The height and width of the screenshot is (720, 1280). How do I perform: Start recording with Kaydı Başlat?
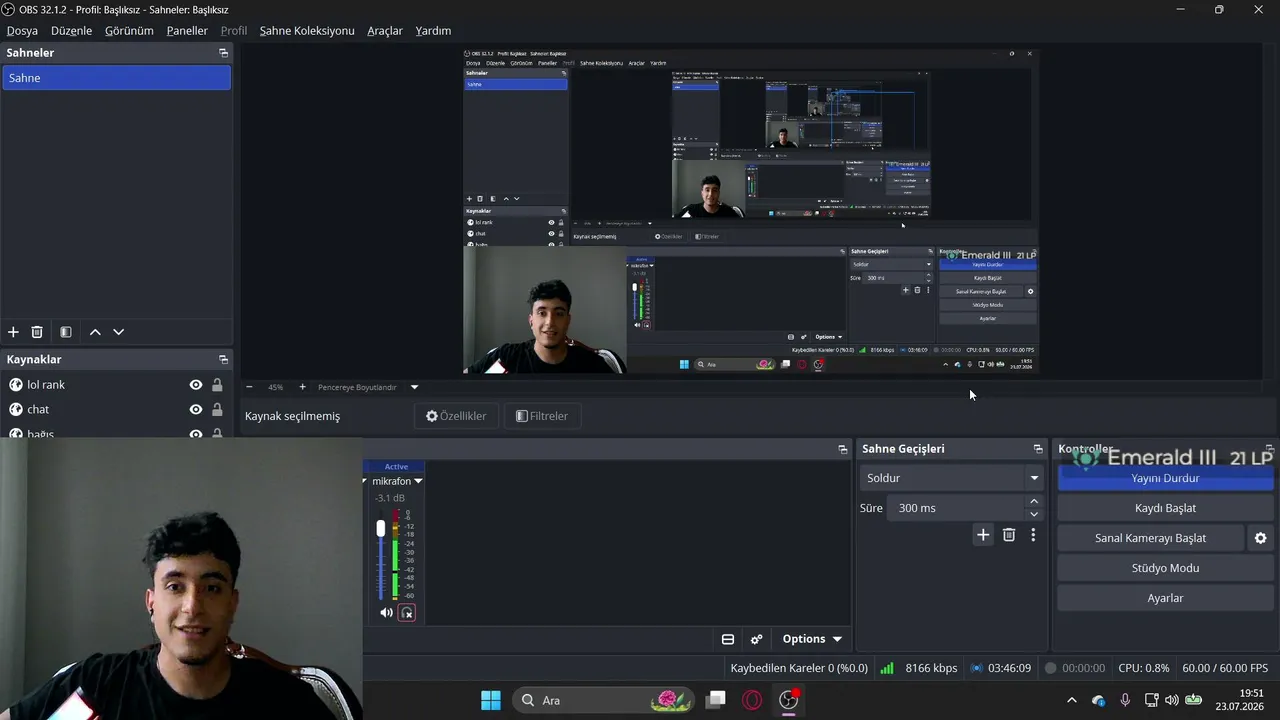[x=1165, y=508]
